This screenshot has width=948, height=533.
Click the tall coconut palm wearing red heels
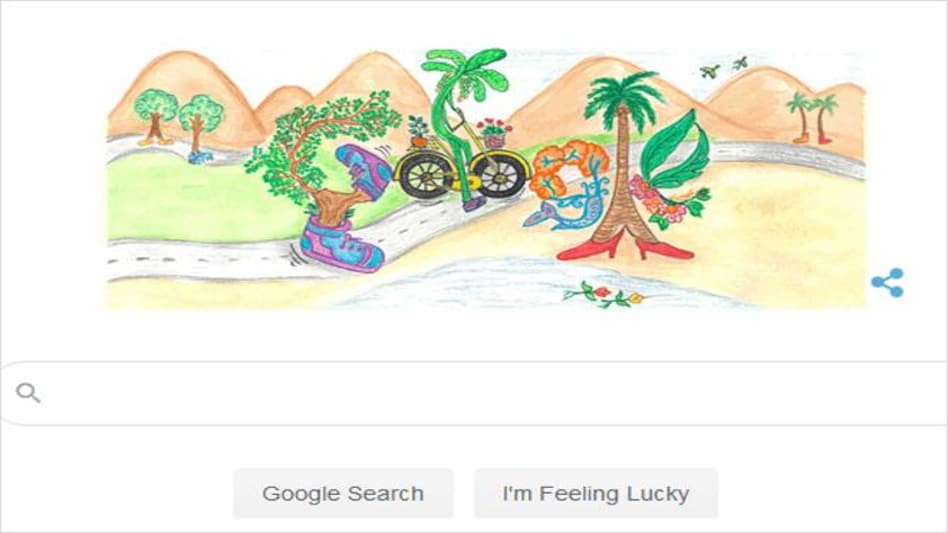[623, 163]
